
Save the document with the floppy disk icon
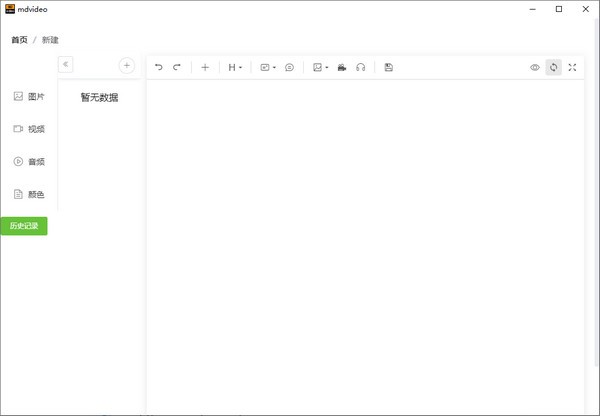388,67
